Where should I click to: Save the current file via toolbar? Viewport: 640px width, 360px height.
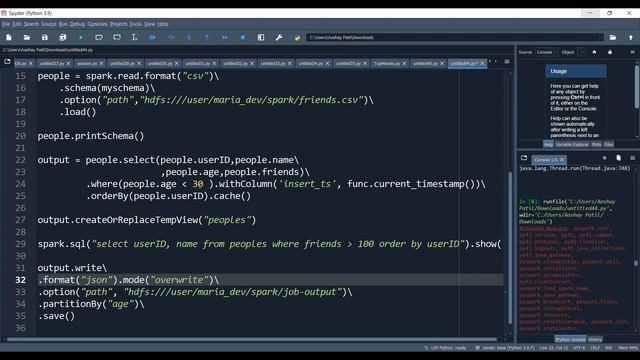coord(44,37)
